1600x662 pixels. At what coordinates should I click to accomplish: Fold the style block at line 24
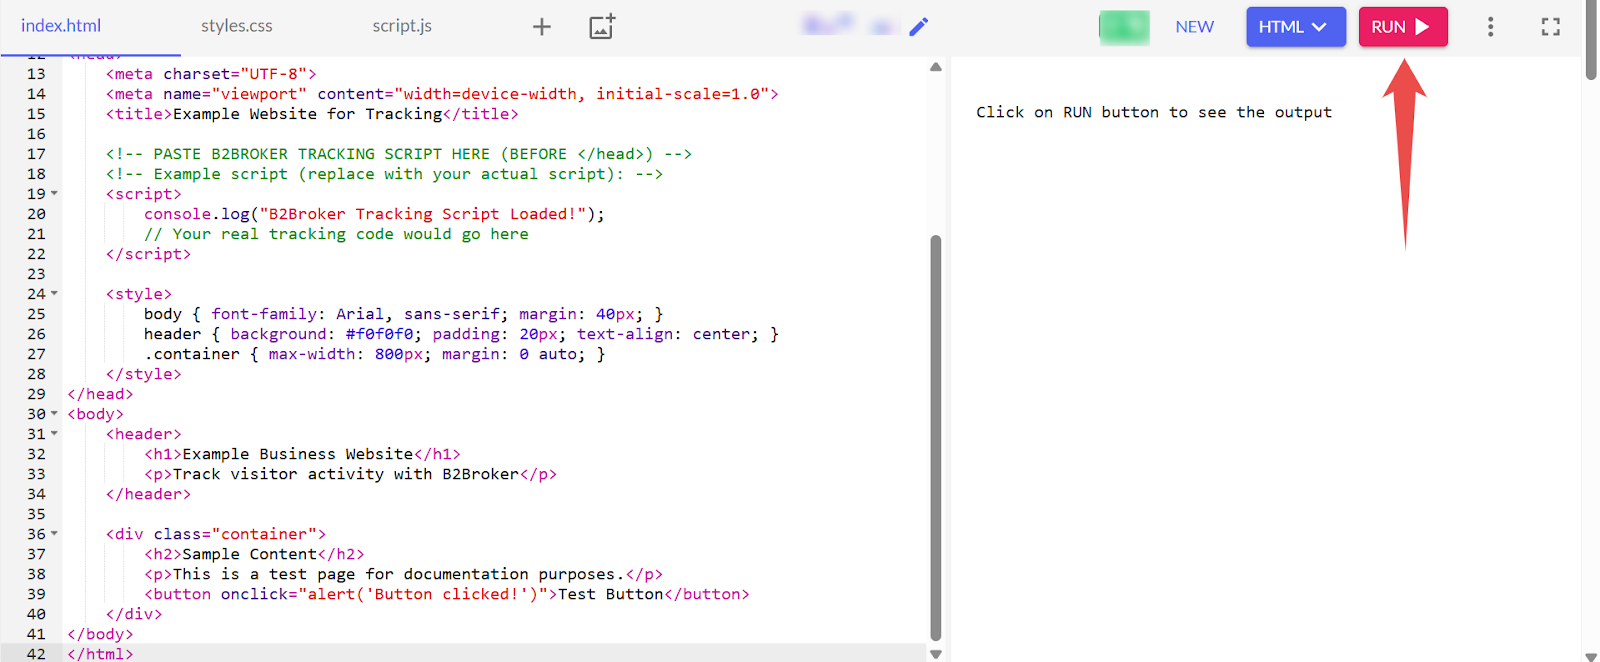click(54, 294)
